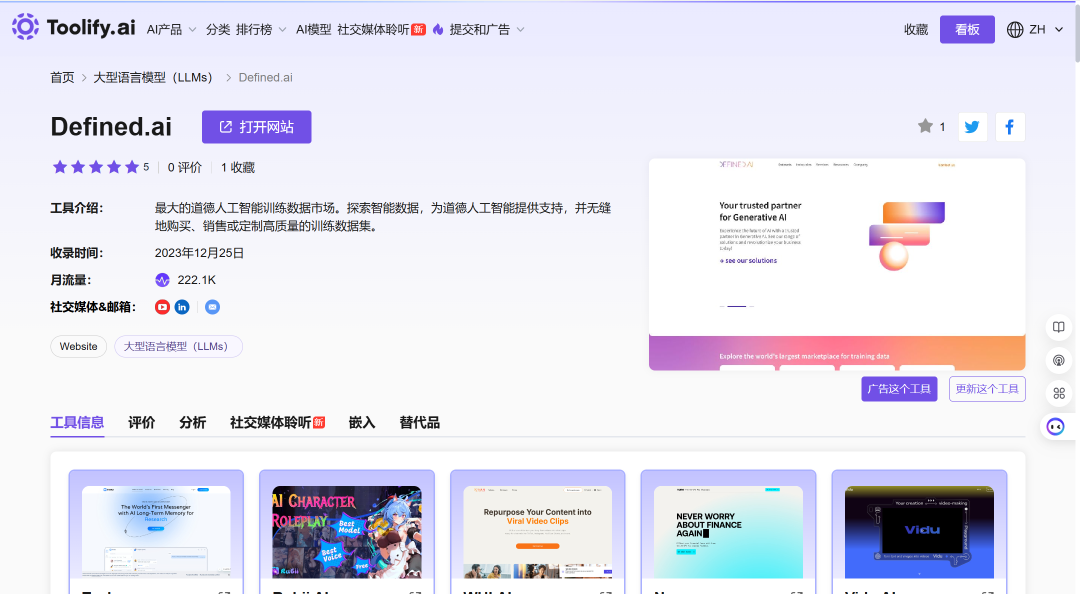
Task: Click the 2023年12月25日 date text
Action: (199, 253)
